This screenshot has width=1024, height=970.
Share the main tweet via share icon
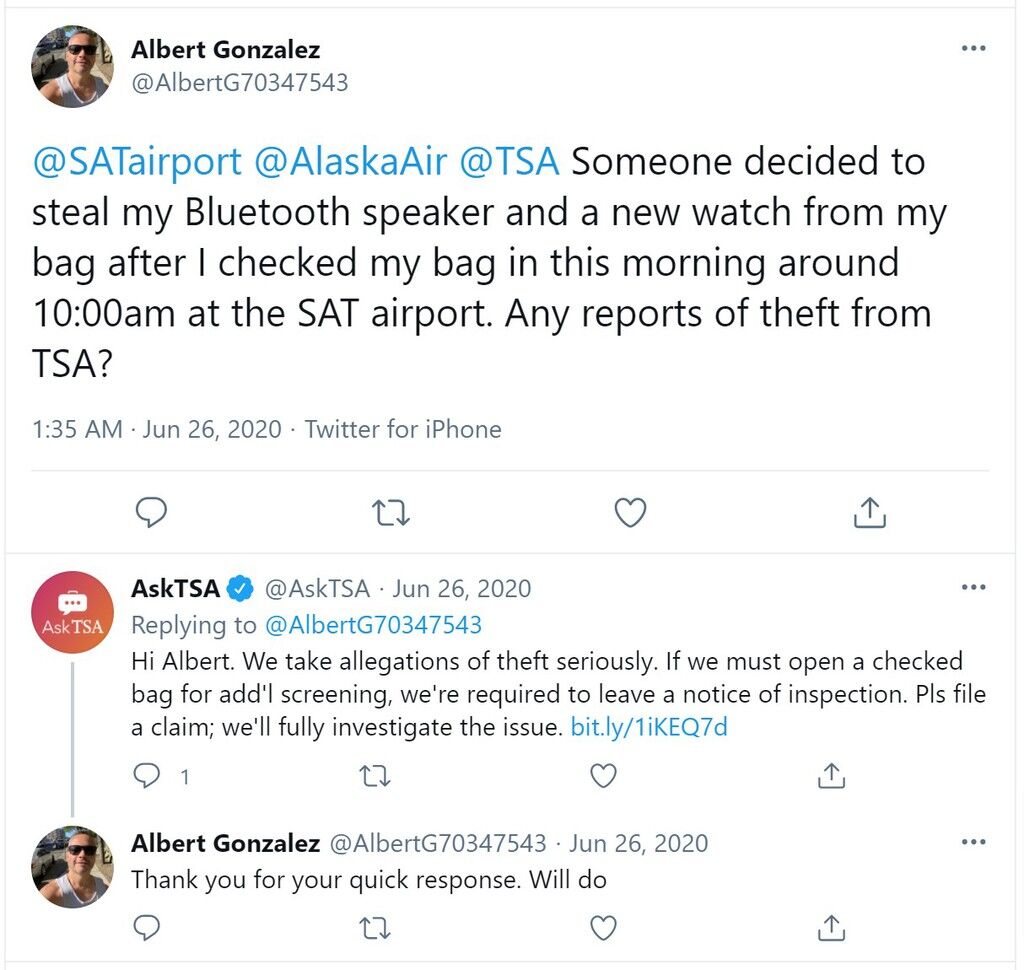870,512
